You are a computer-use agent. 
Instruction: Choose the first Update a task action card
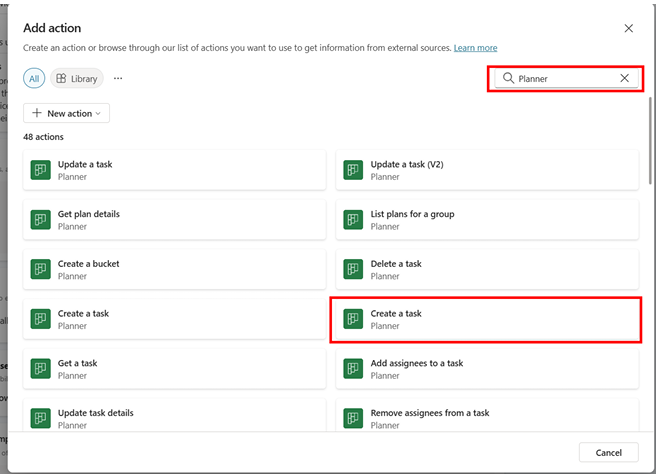(x=174, y=170)
